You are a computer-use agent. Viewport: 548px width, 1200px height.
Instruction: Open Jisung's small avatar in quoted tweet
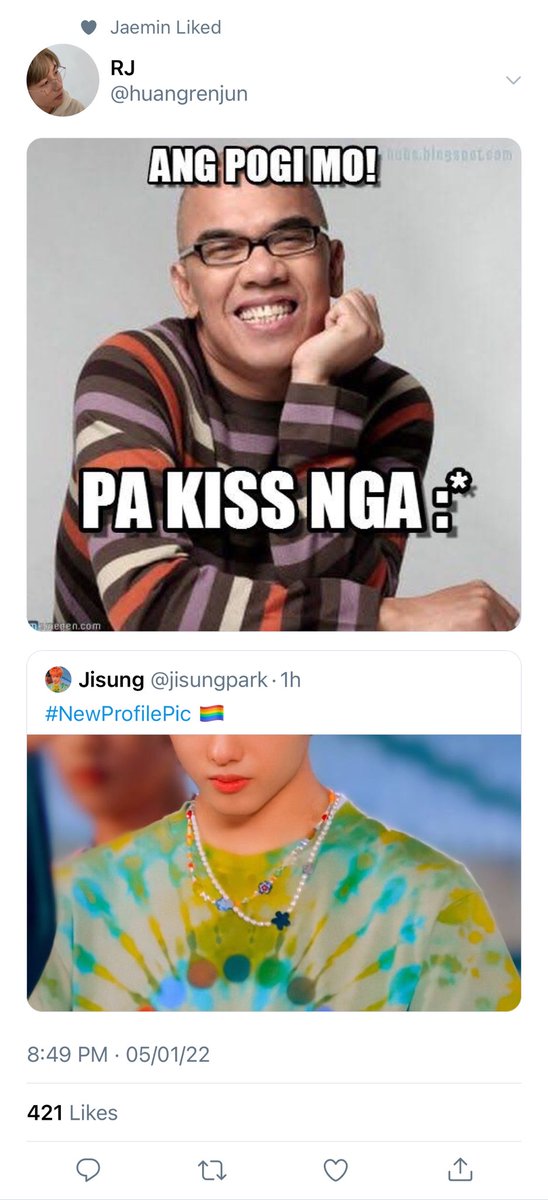(58, 680)
